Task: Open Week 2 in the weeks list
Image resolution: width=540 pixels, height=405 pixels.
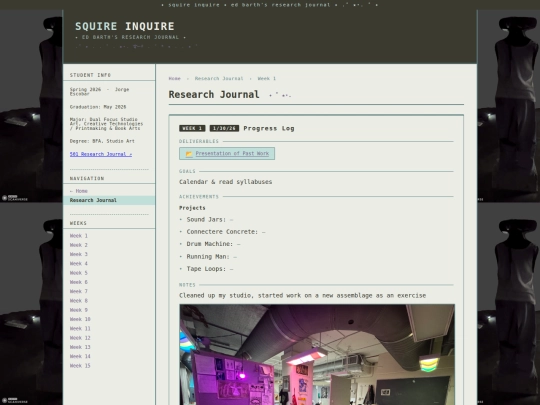Action: pos(79,245)
